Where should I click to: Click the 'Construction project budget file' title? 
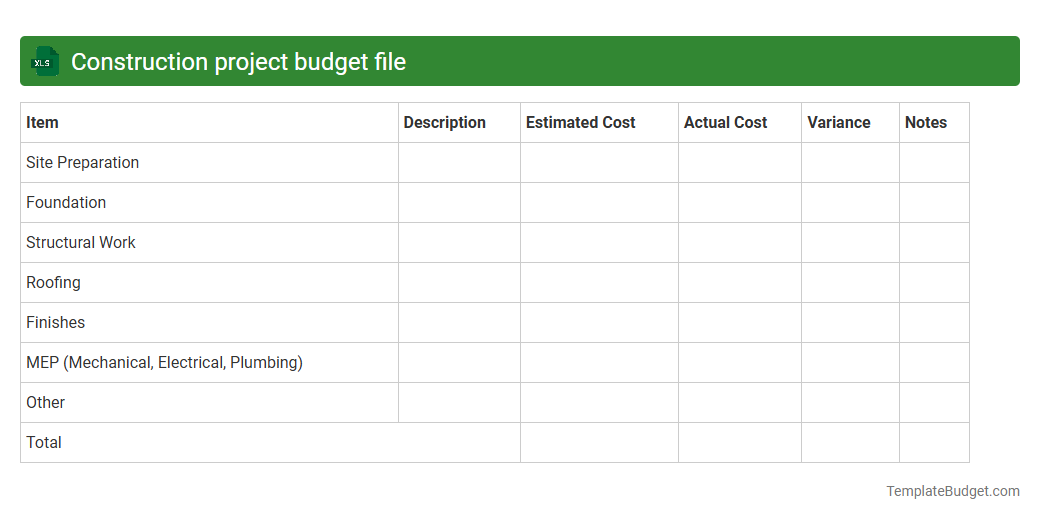point(238,62)
